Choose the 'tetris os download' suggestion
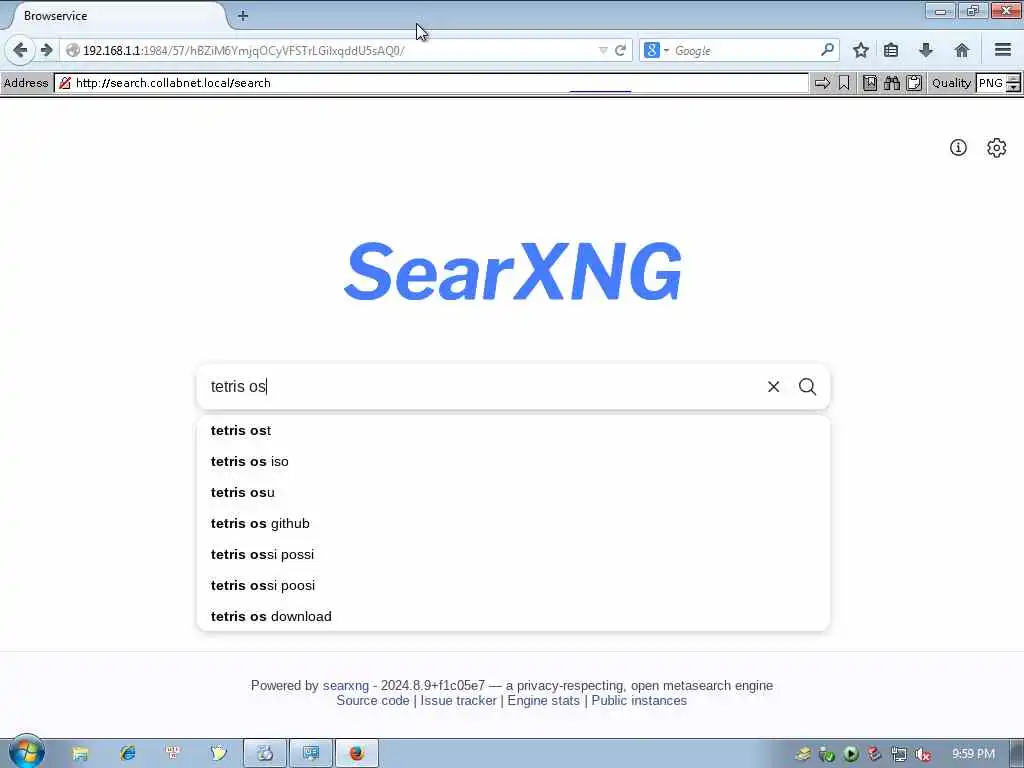 (x=513, y=616)
